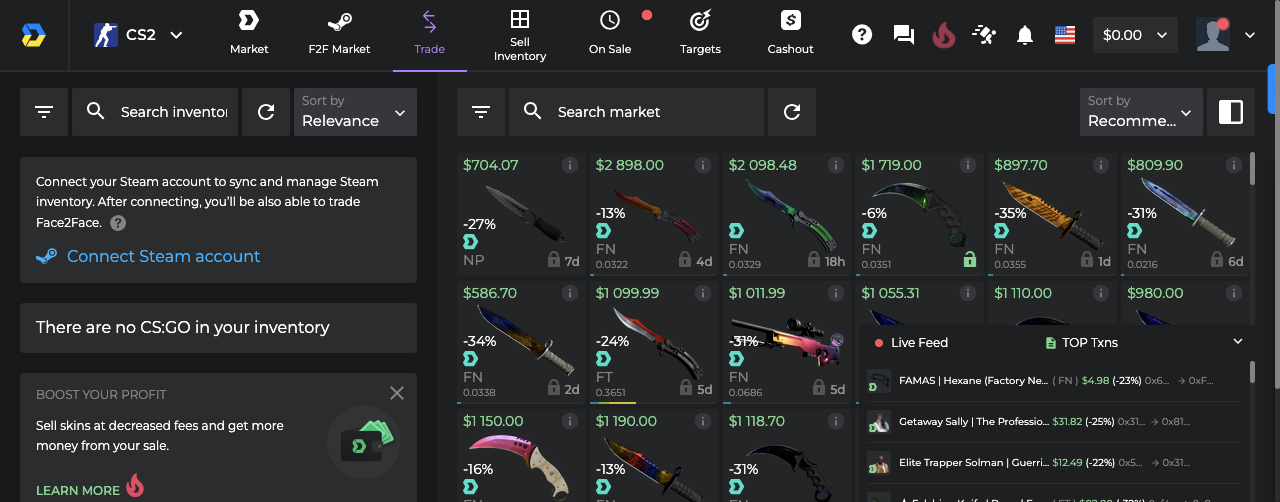This screenshot has height=502, width=1280.
Task: Open the inventory filters icon
Action: (44, 112)
